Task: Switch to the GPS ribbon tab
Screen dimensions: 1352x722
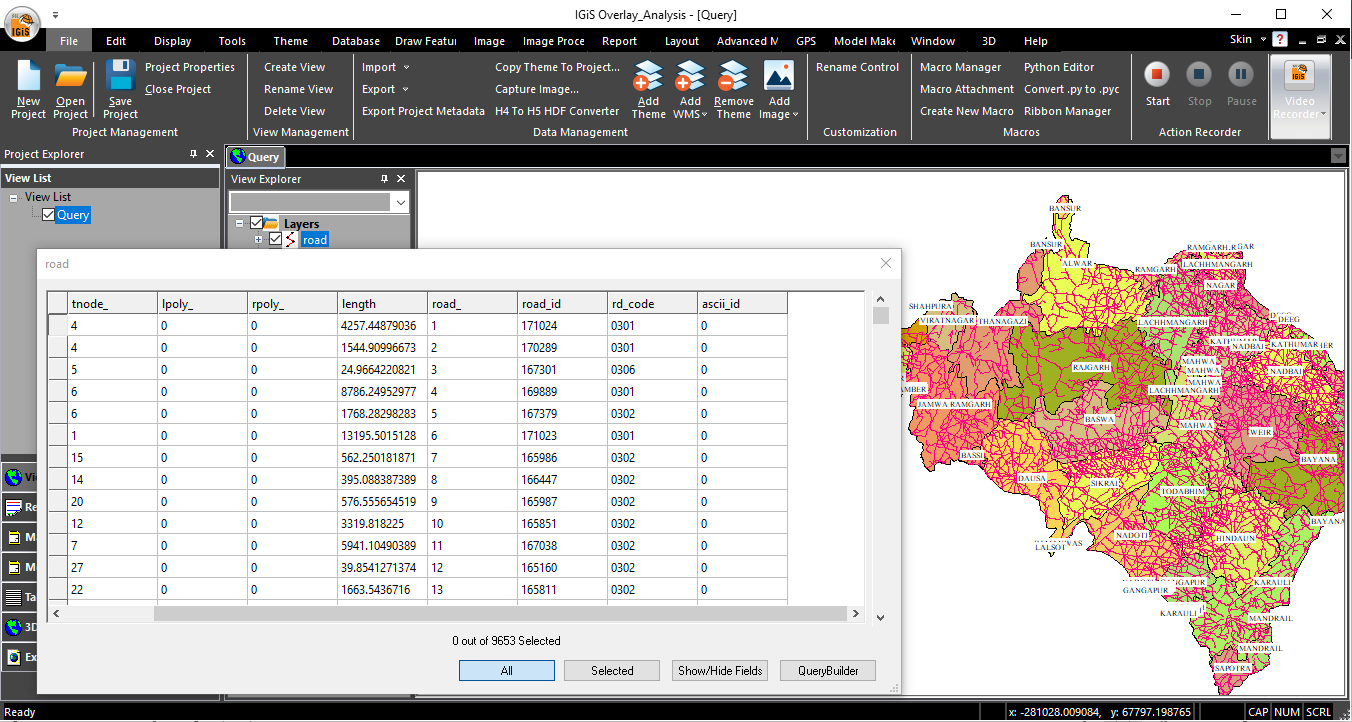Action: (806, 41)
